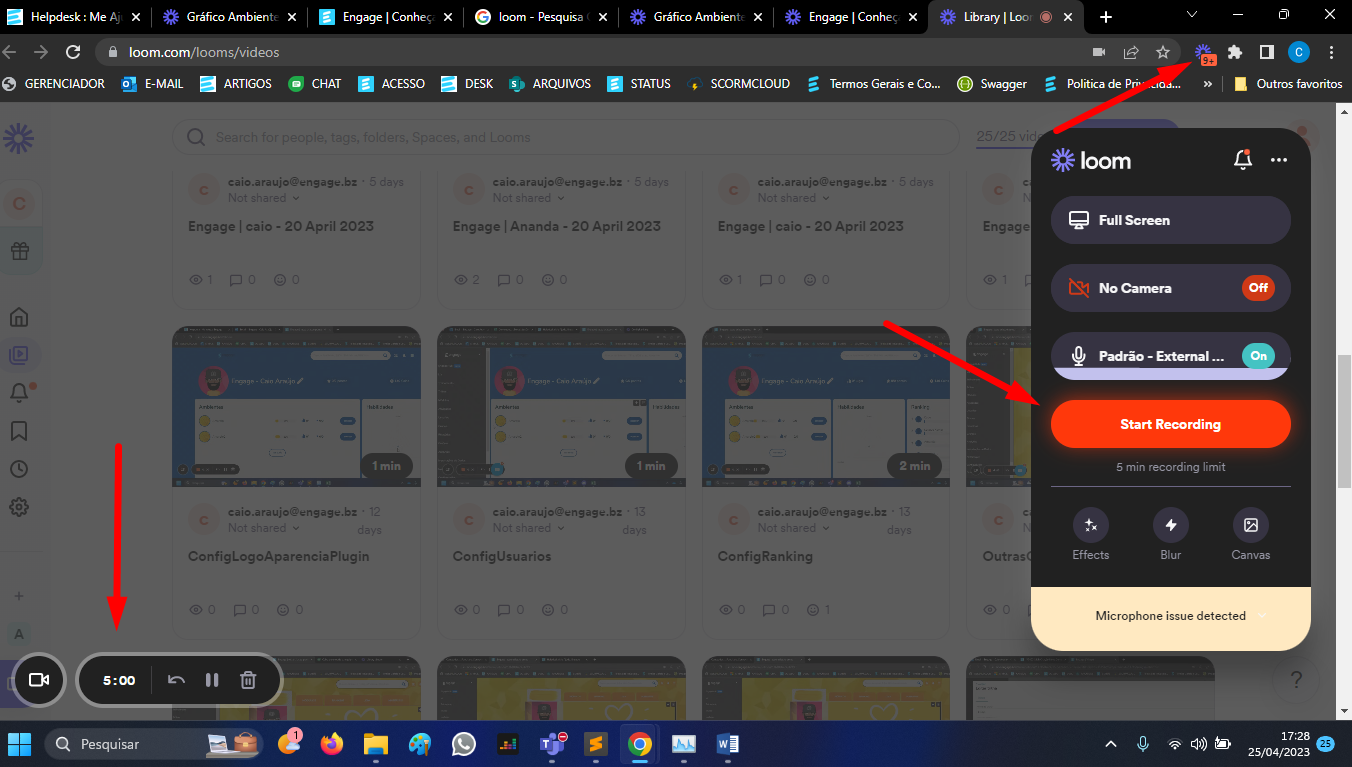
Task: Open the Full Screen recording mode selector
Action: (x=1170, y=220)
